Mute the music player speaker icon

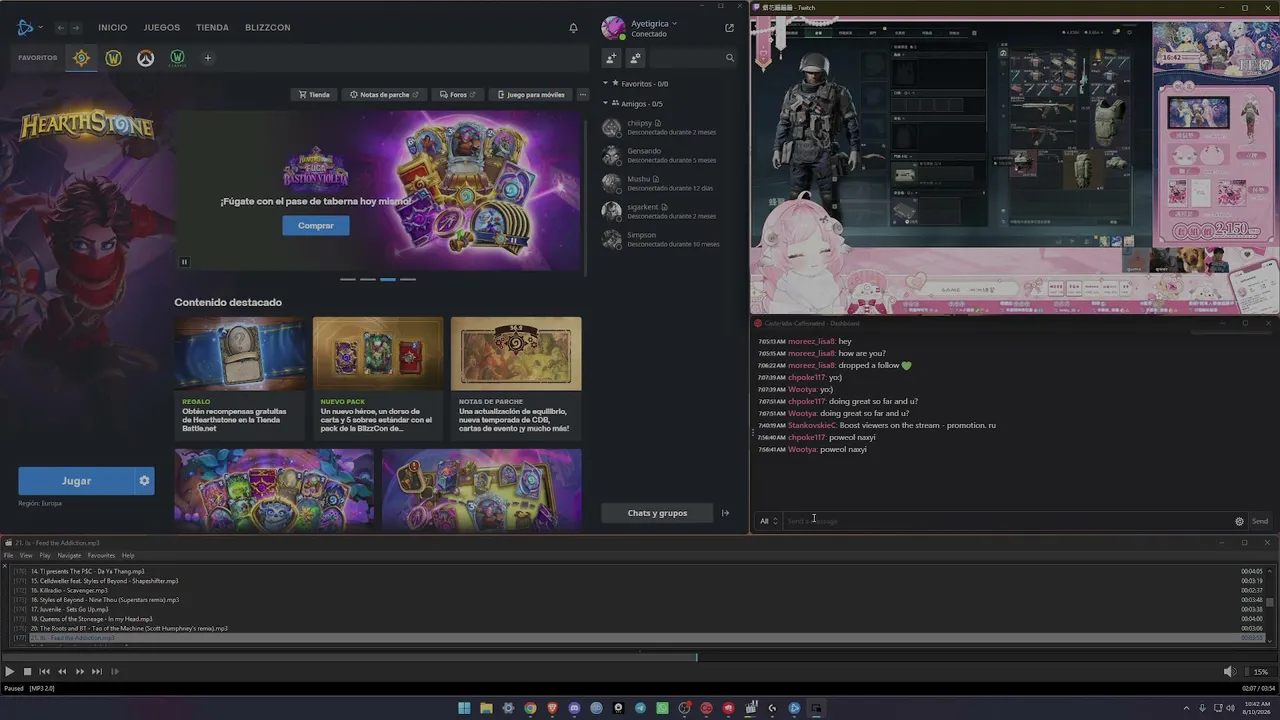[x=1229, y=672]
